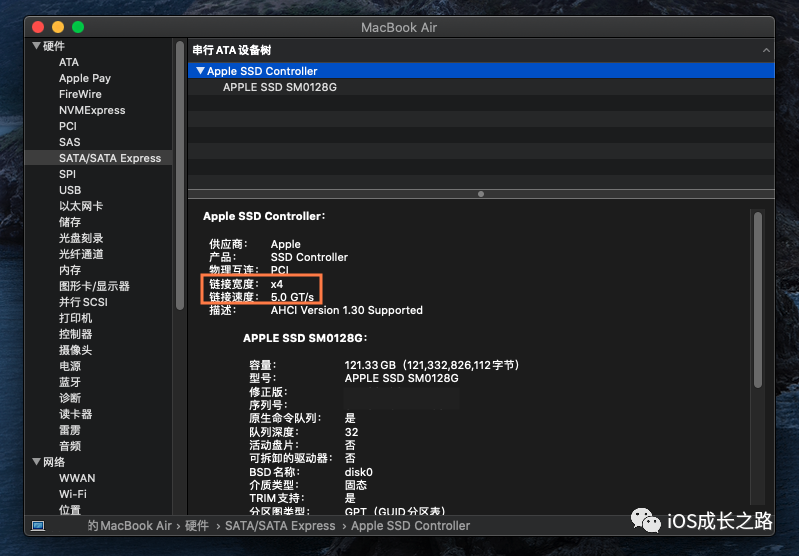Screen dimensions: 799x556
Task: Open 雷雳 category
Action: (70, 430)
